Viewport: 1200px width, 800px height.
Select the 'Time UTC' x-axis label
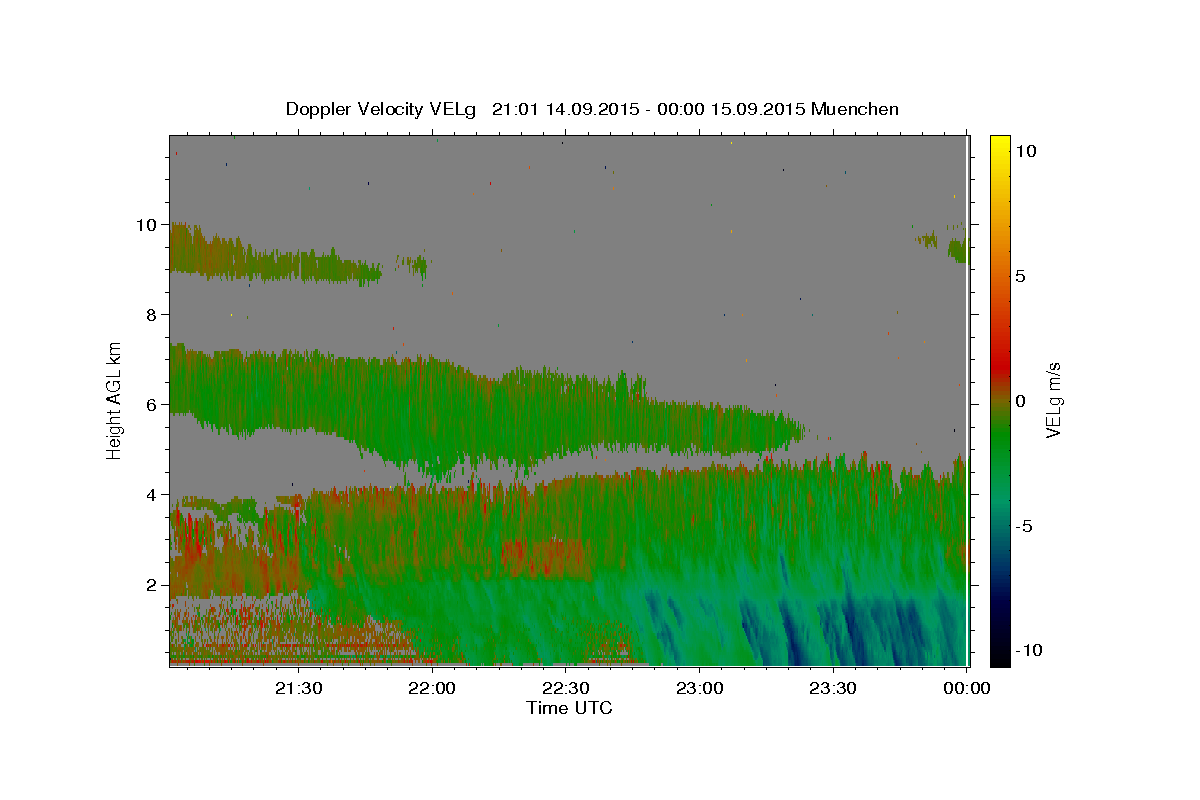click(x=569, y=708)
